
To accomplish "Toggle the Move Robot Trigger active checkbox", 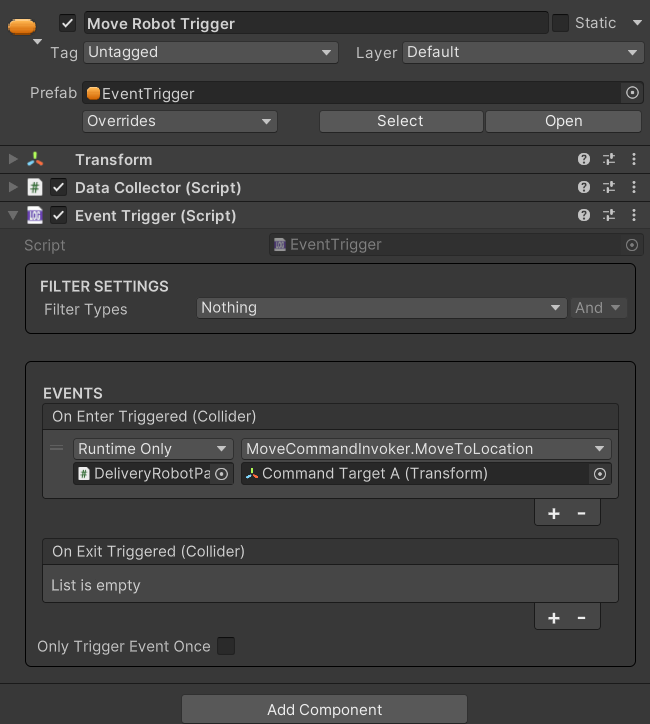I will tap(67, 23).
